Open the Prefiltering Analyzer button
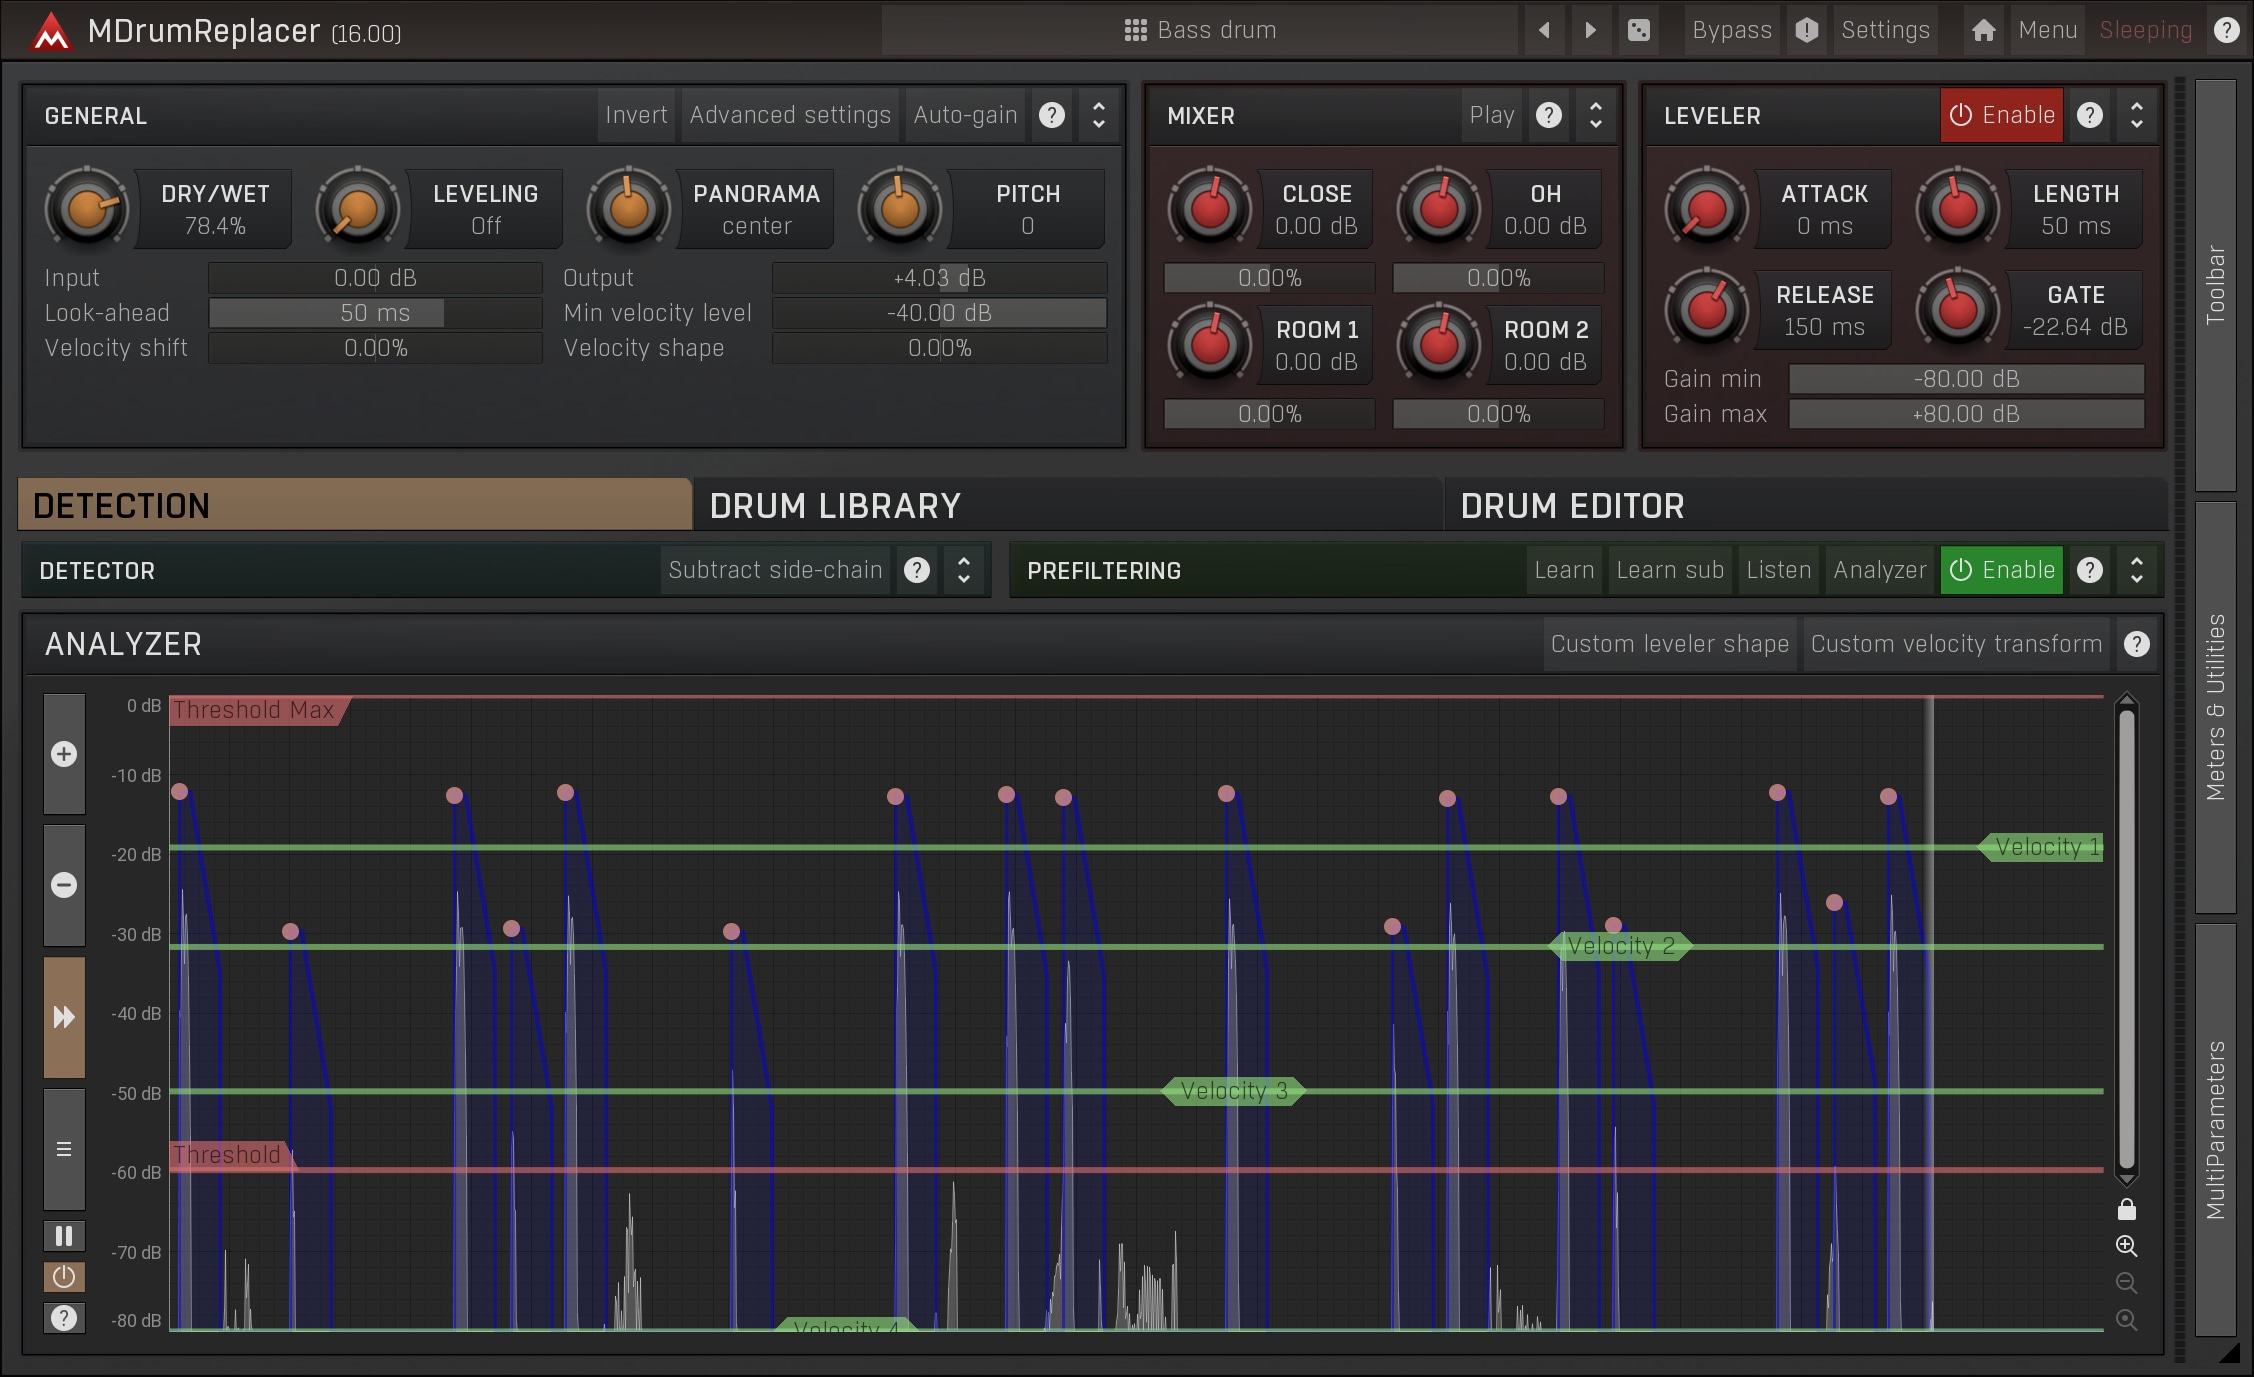The image size is (2254, 1377). [1879, 570]
